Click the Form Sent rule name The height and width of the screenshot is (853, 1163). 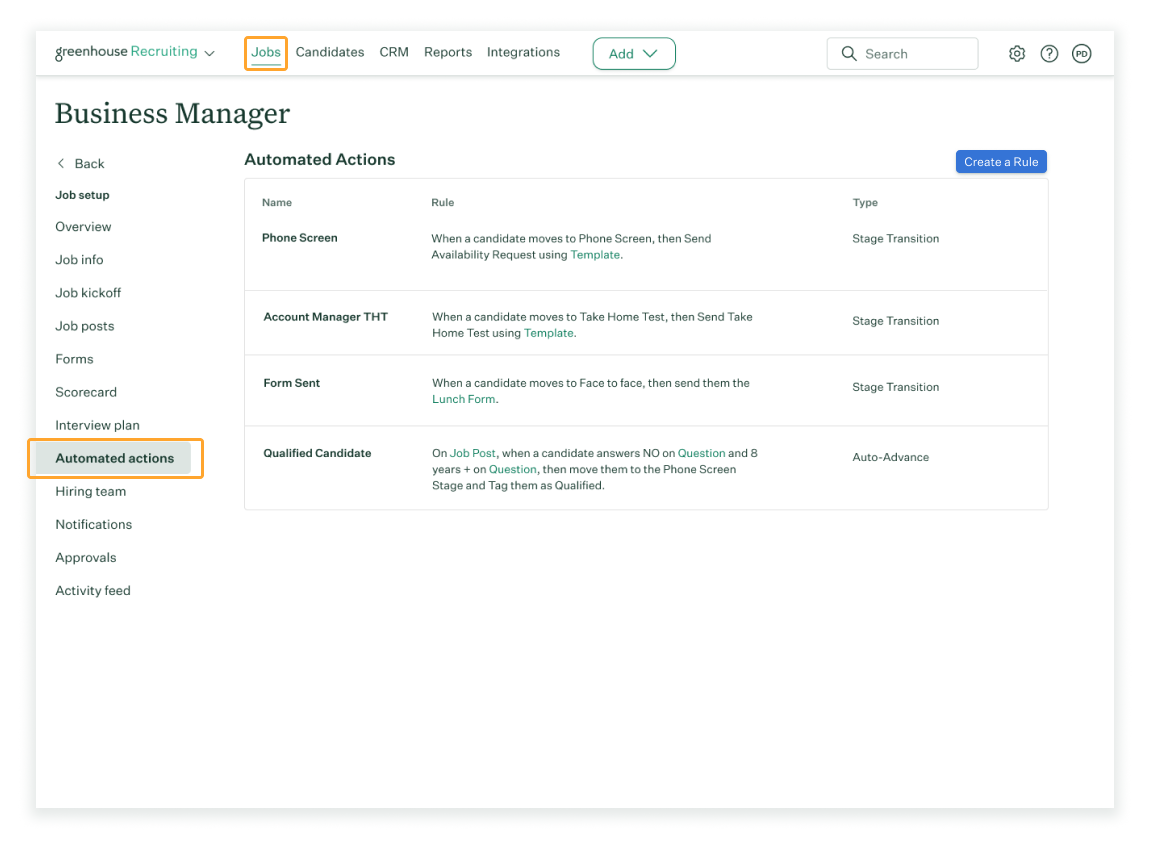pyautogui.click(x=291, y=383)
